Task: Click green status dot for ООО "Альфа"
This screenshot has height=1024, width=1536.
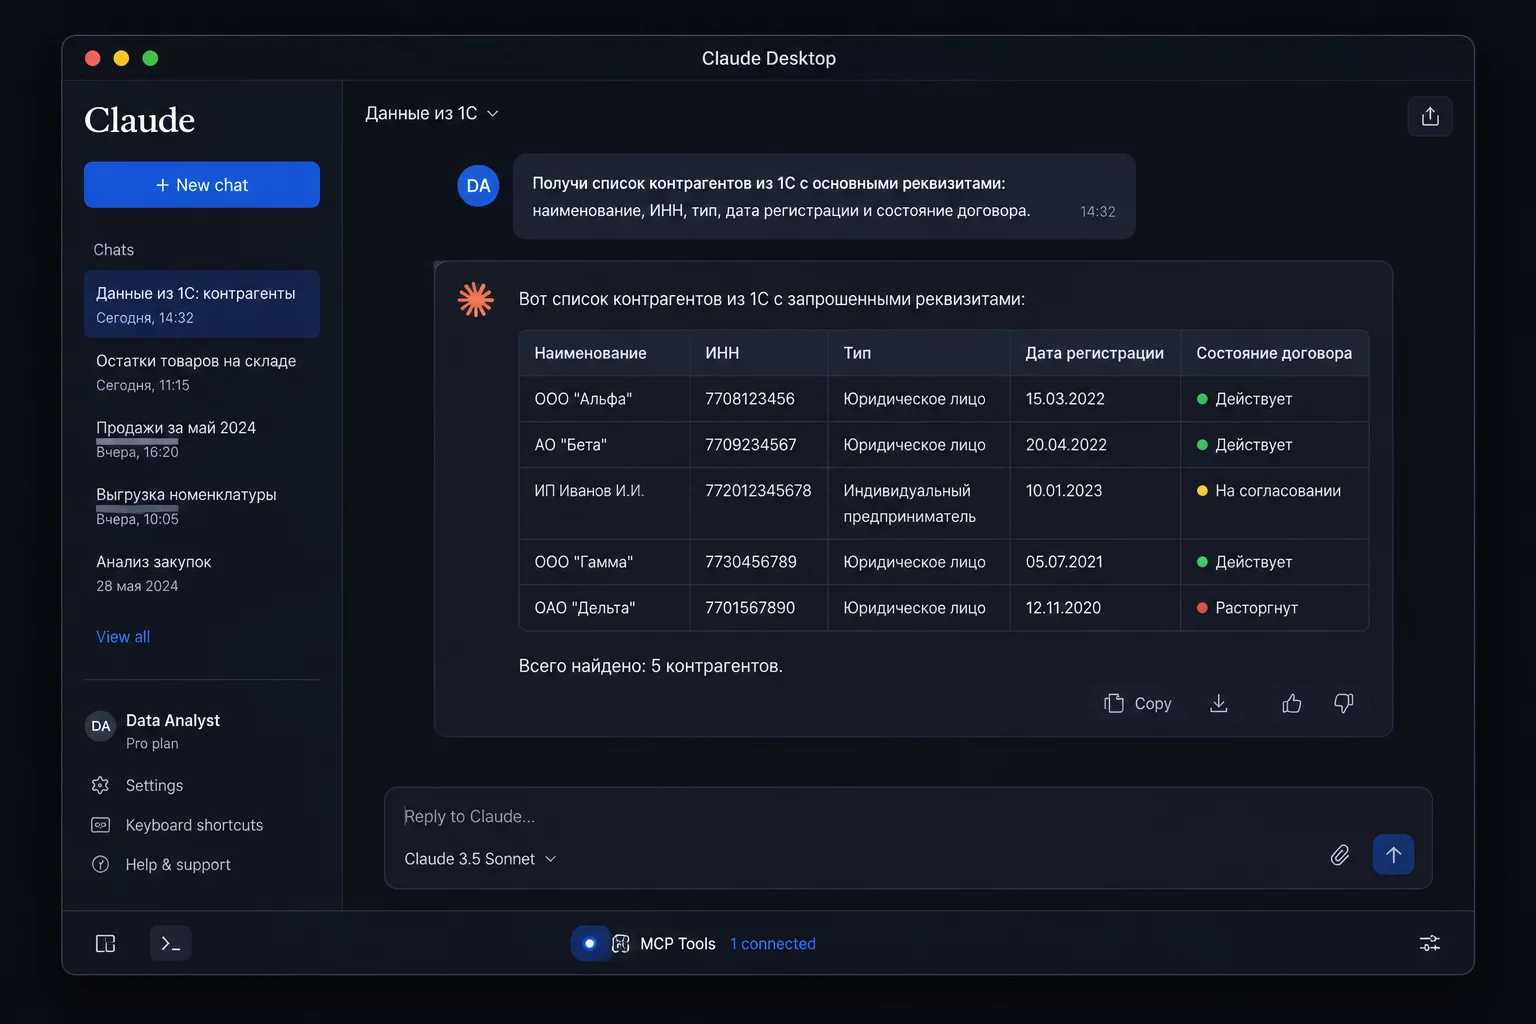Action: pos(1202,399)
